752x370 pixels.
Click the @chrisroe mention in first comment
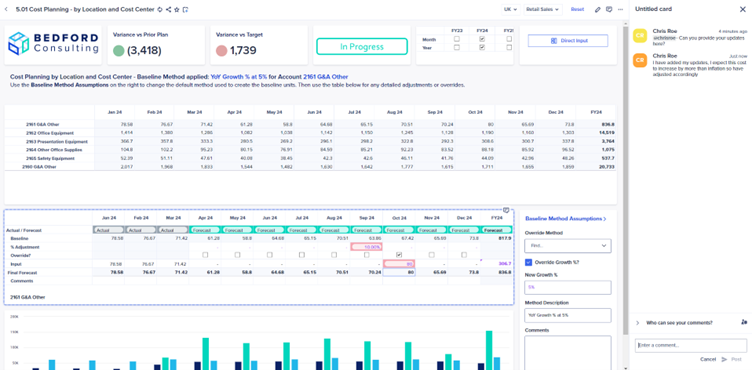click(664, 37)
